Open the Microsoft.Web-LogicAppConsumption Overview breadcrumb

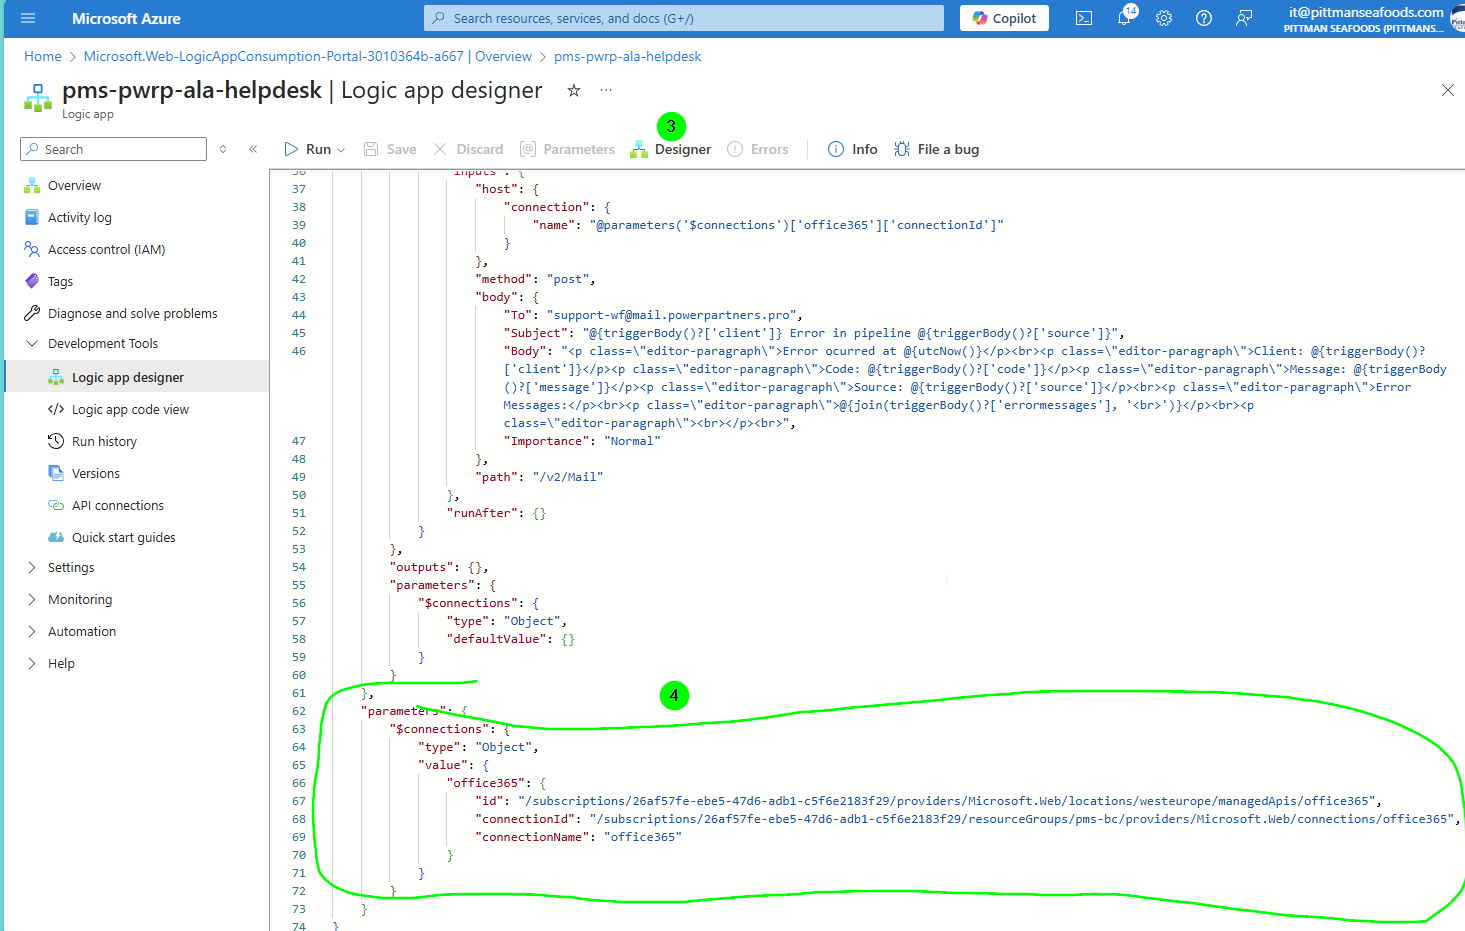pos(308,56)
